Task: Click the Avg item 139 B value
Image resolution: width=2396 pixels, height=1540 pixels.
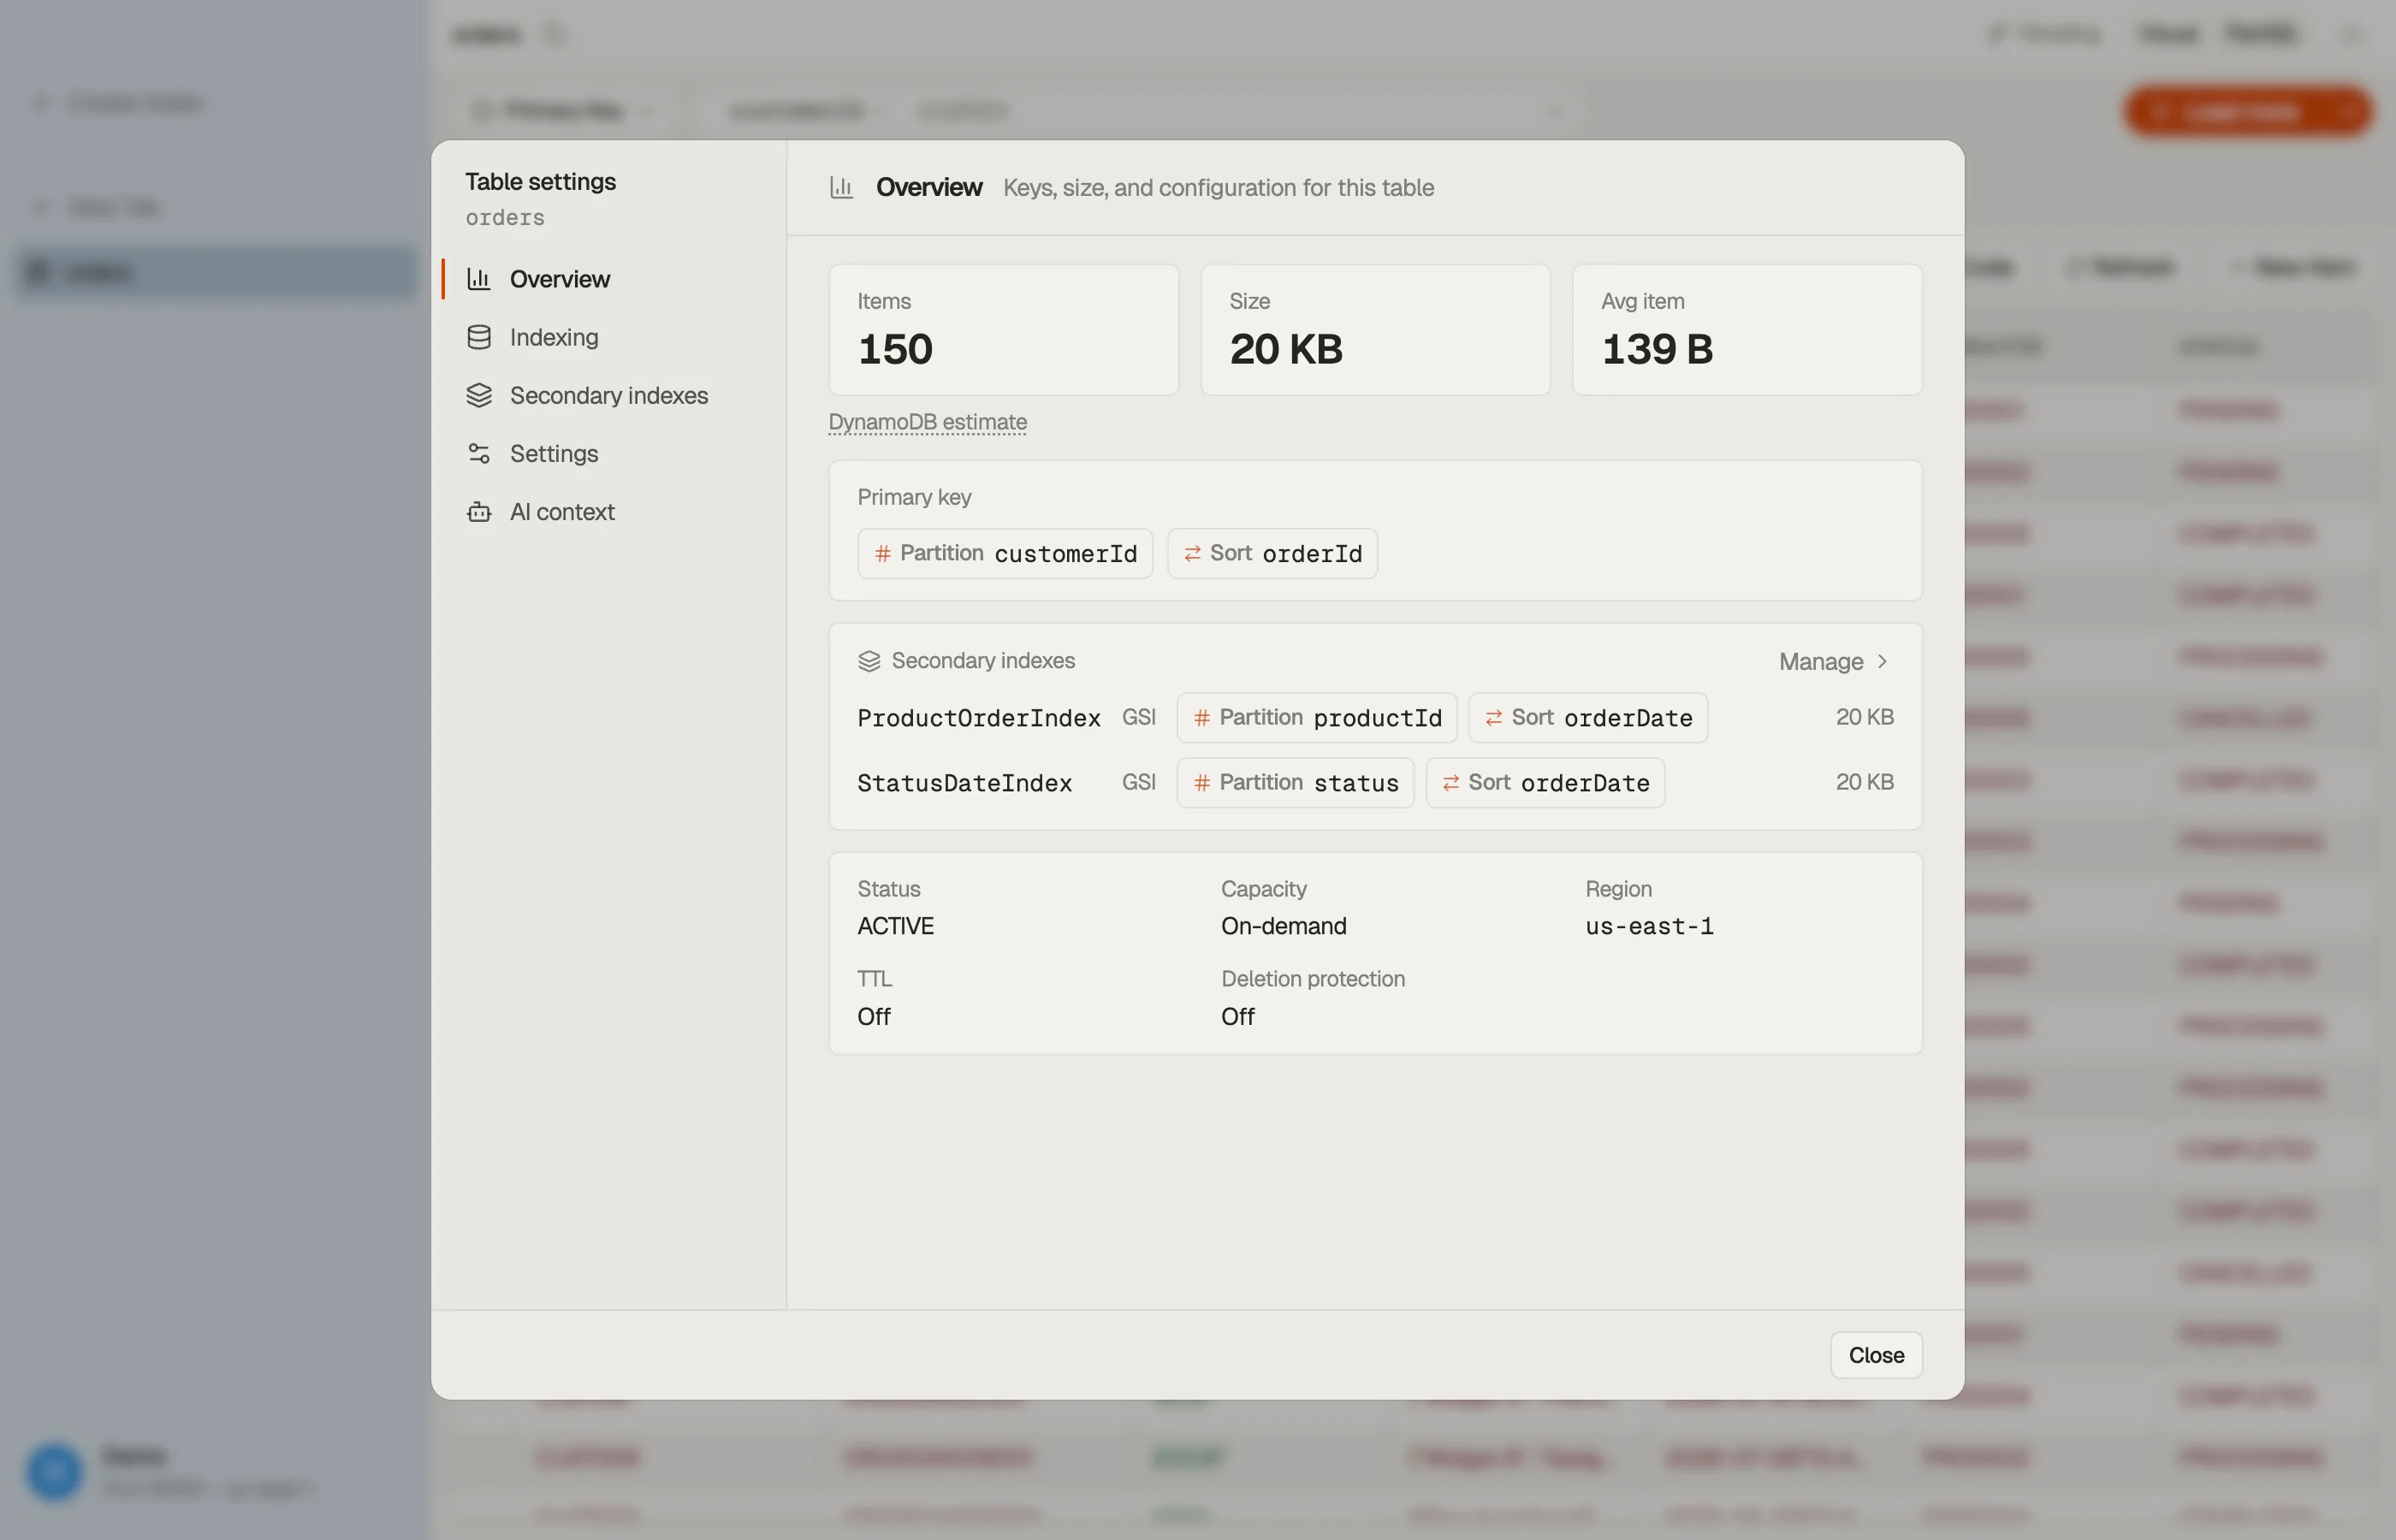Action: (x=1657, y=349)
